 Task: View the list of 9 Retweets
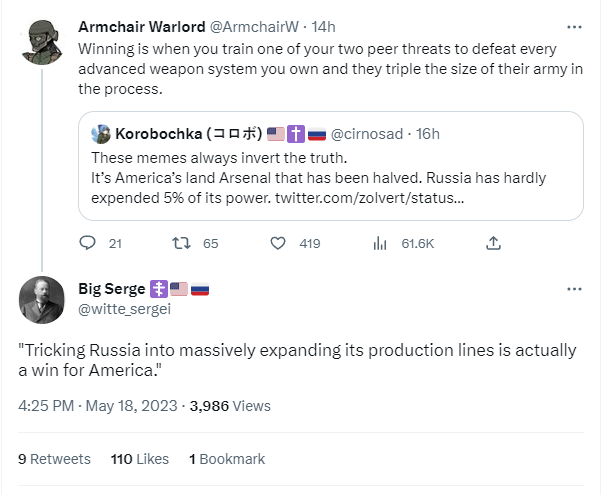tap(54, 459)
